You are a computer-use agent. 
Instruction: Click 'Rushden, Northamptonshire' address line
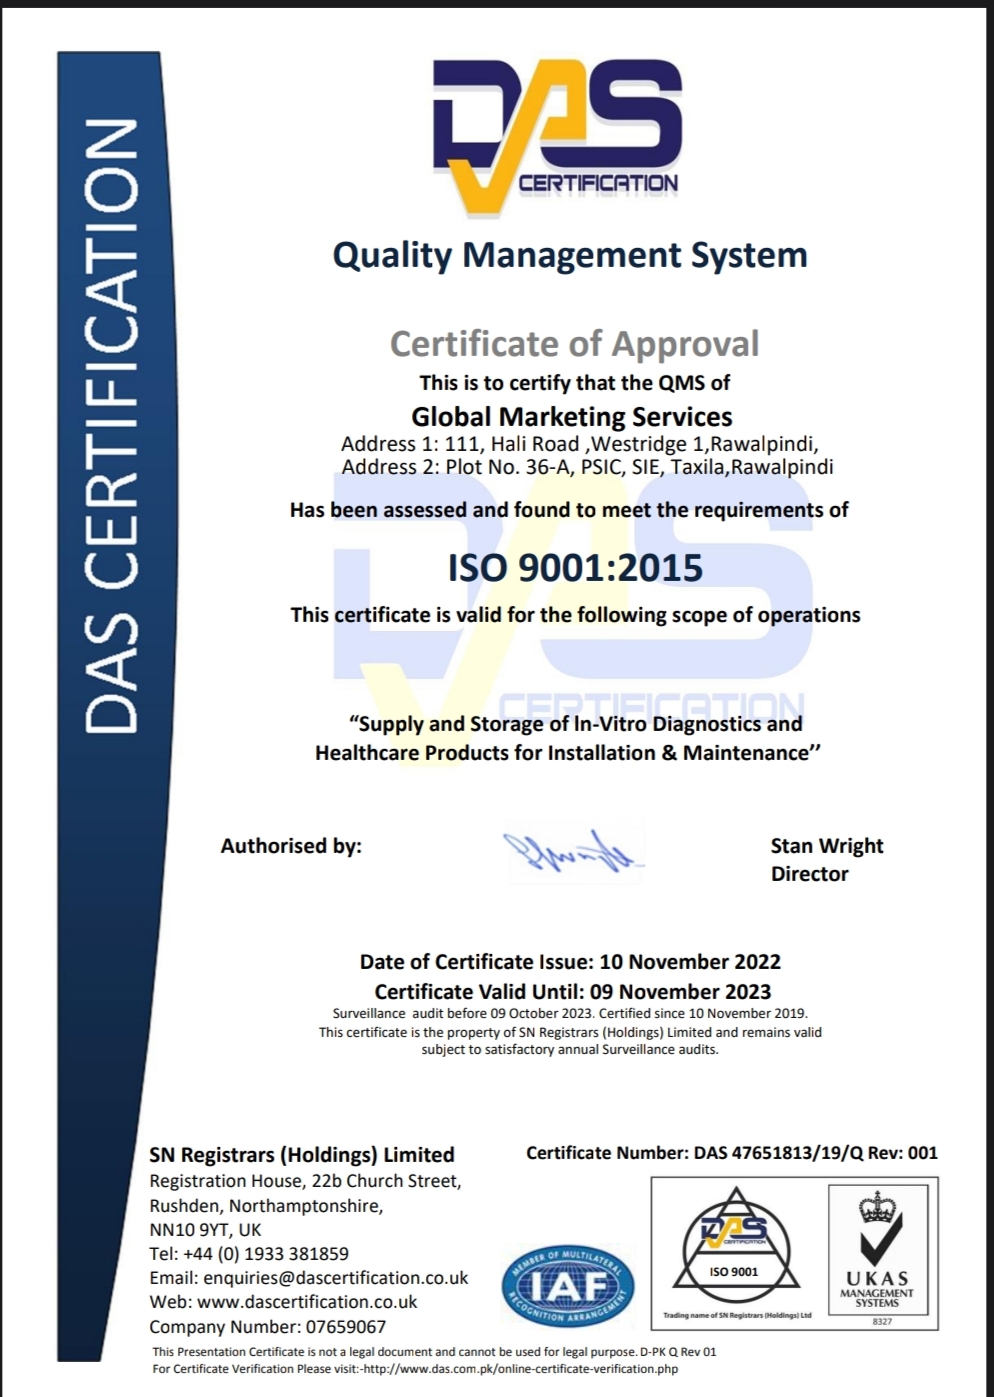coord(266,1206)
